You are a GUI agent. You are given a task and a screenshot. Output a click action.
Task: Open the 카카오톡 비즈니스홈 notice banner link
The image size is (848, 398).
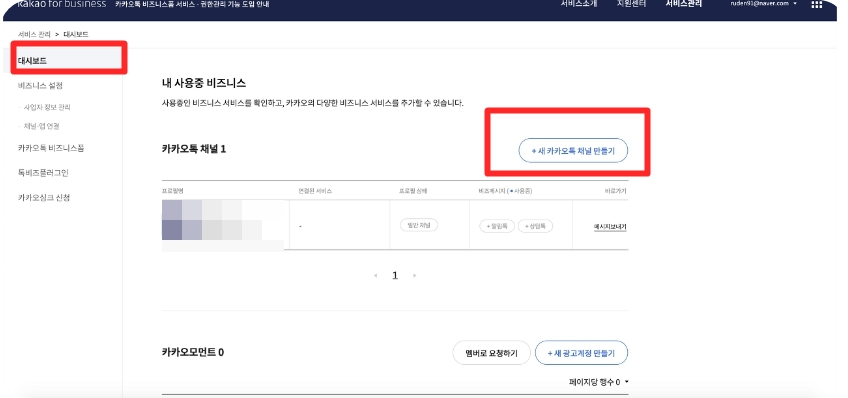point(193,4)
